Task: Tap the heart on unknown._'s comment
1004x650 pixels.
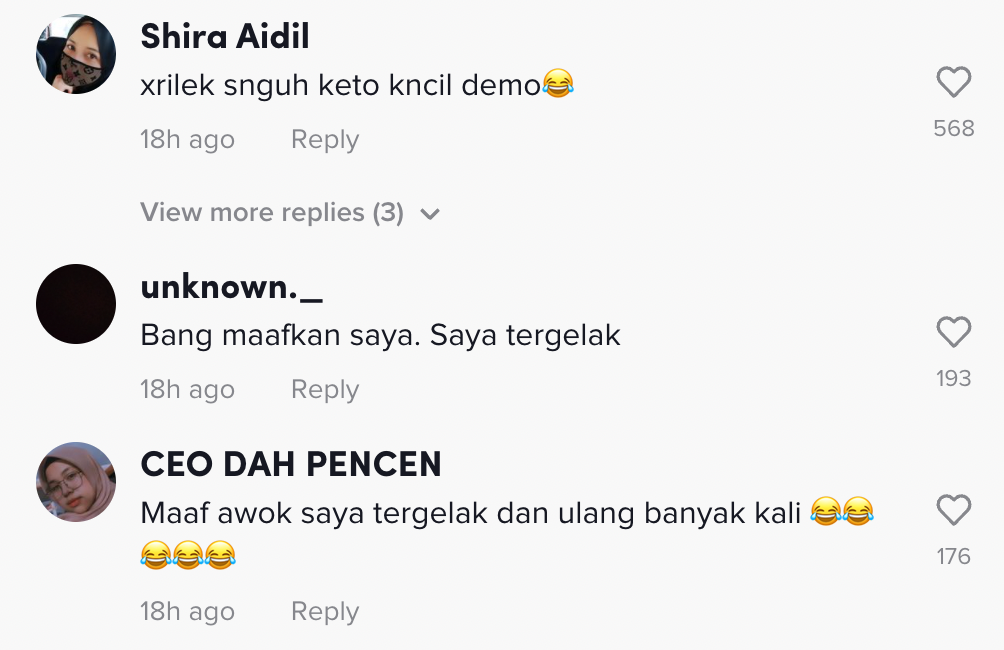Action: [x=953, y=332]
